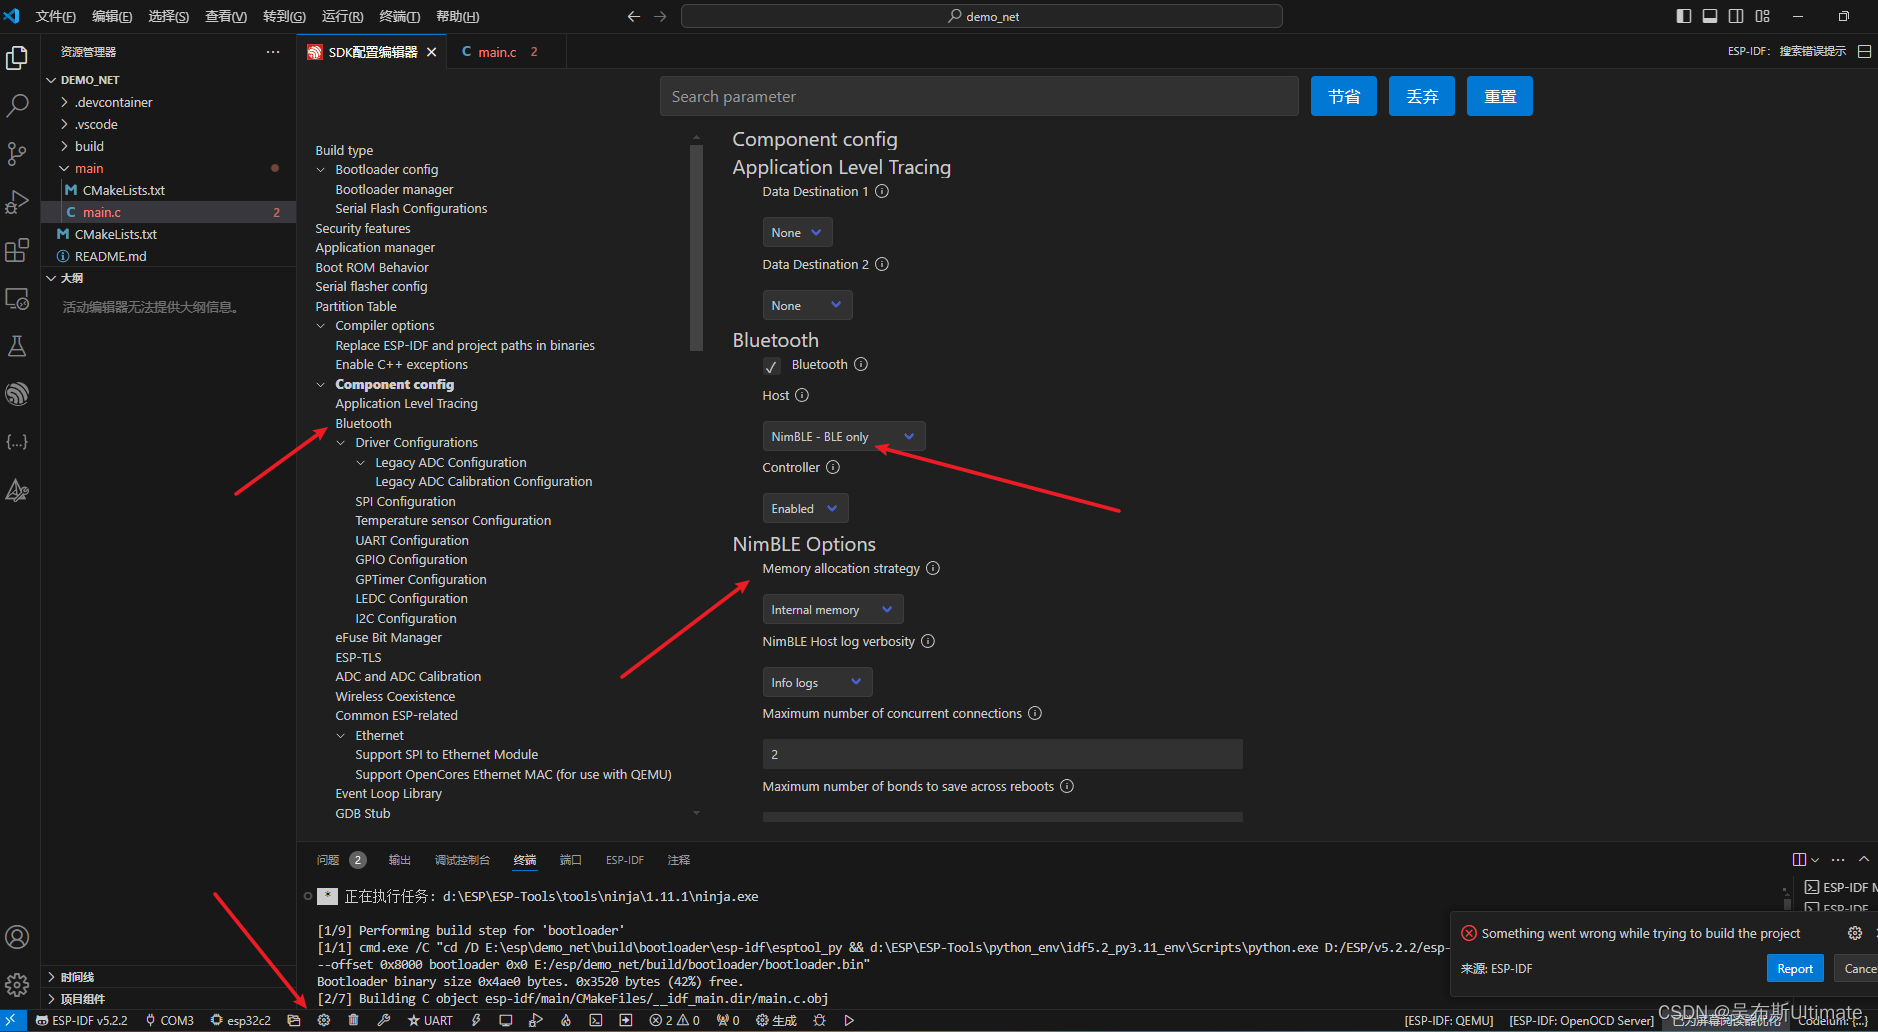The height and width of the screenshot is (1032, 1878).
Task: Open Source Control in the activity bar
Action: point(17,153)
